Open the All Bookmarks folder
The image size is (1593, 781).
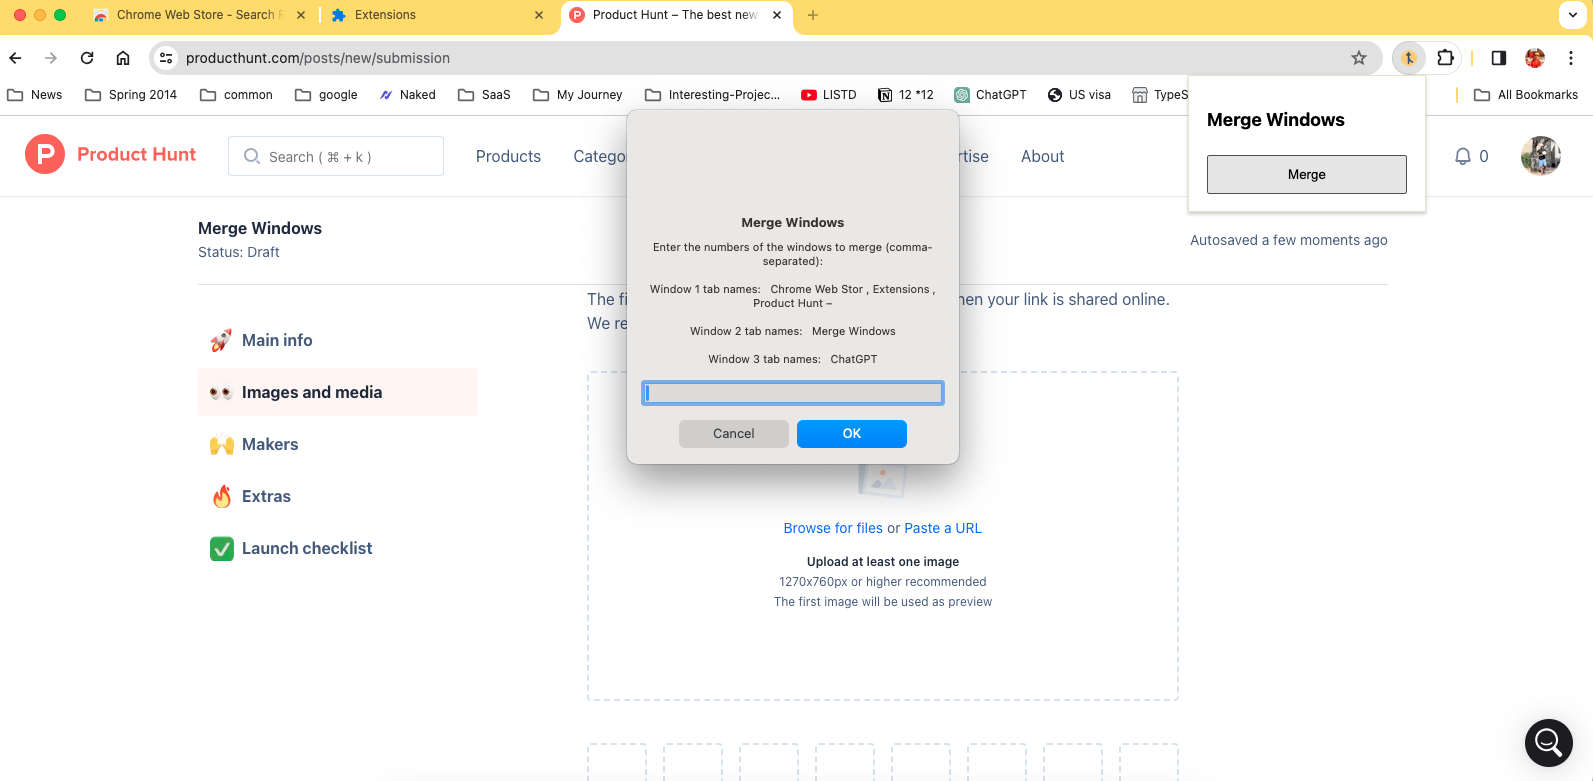[x=1526, y=95]
